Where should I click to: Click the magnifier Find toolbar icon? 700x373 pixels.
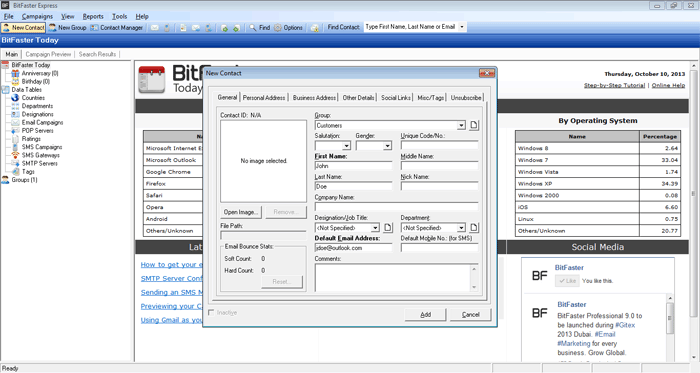click(x=253, y=28)
